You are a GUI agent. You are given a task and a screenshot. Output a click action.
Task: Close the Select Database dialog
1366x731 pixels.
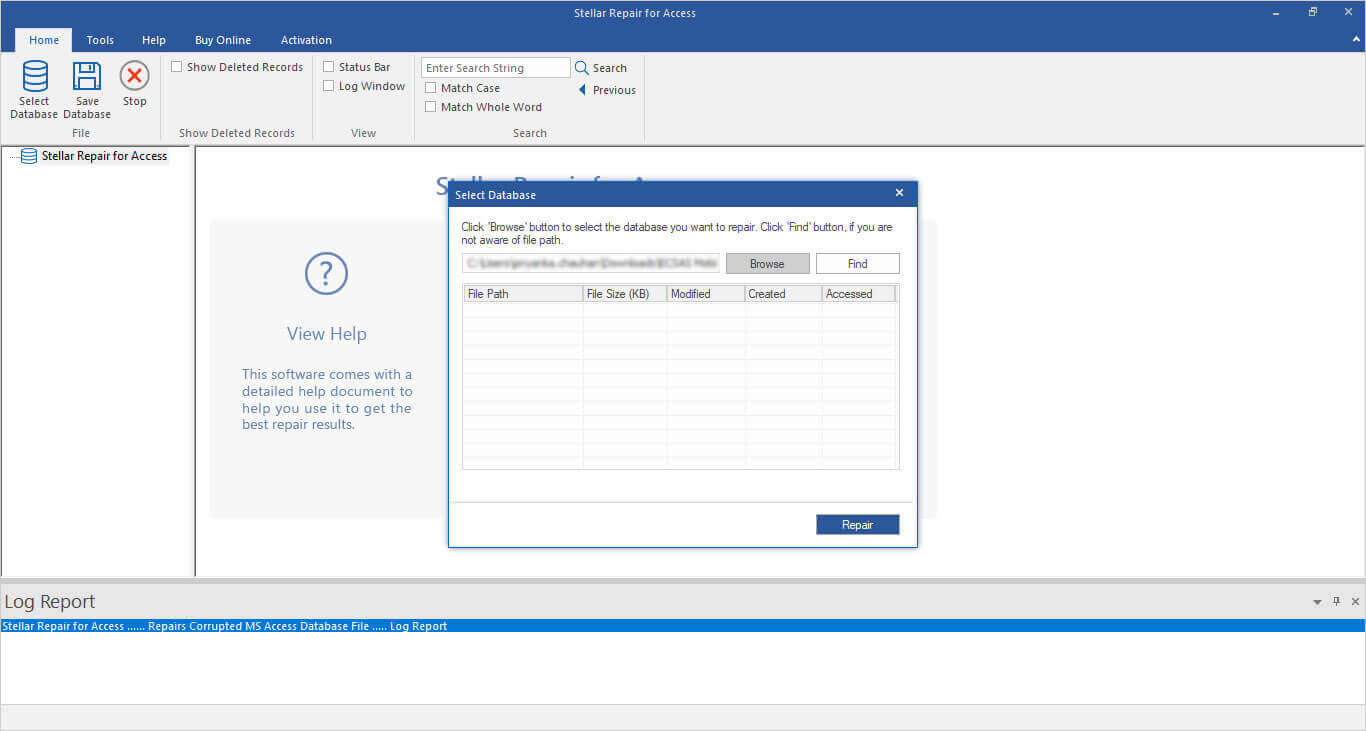click(x=899, y=193)
